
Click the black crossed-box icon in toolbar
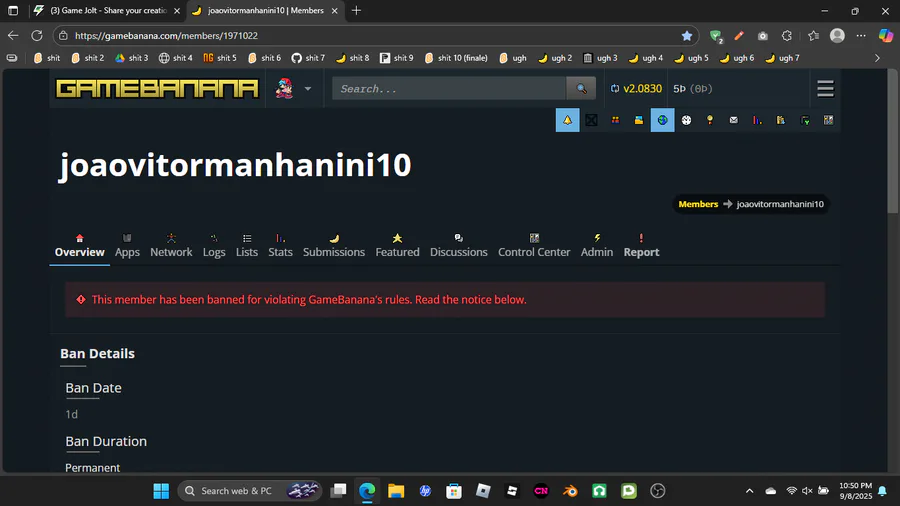pyautogui.click(x=591, y=120)
